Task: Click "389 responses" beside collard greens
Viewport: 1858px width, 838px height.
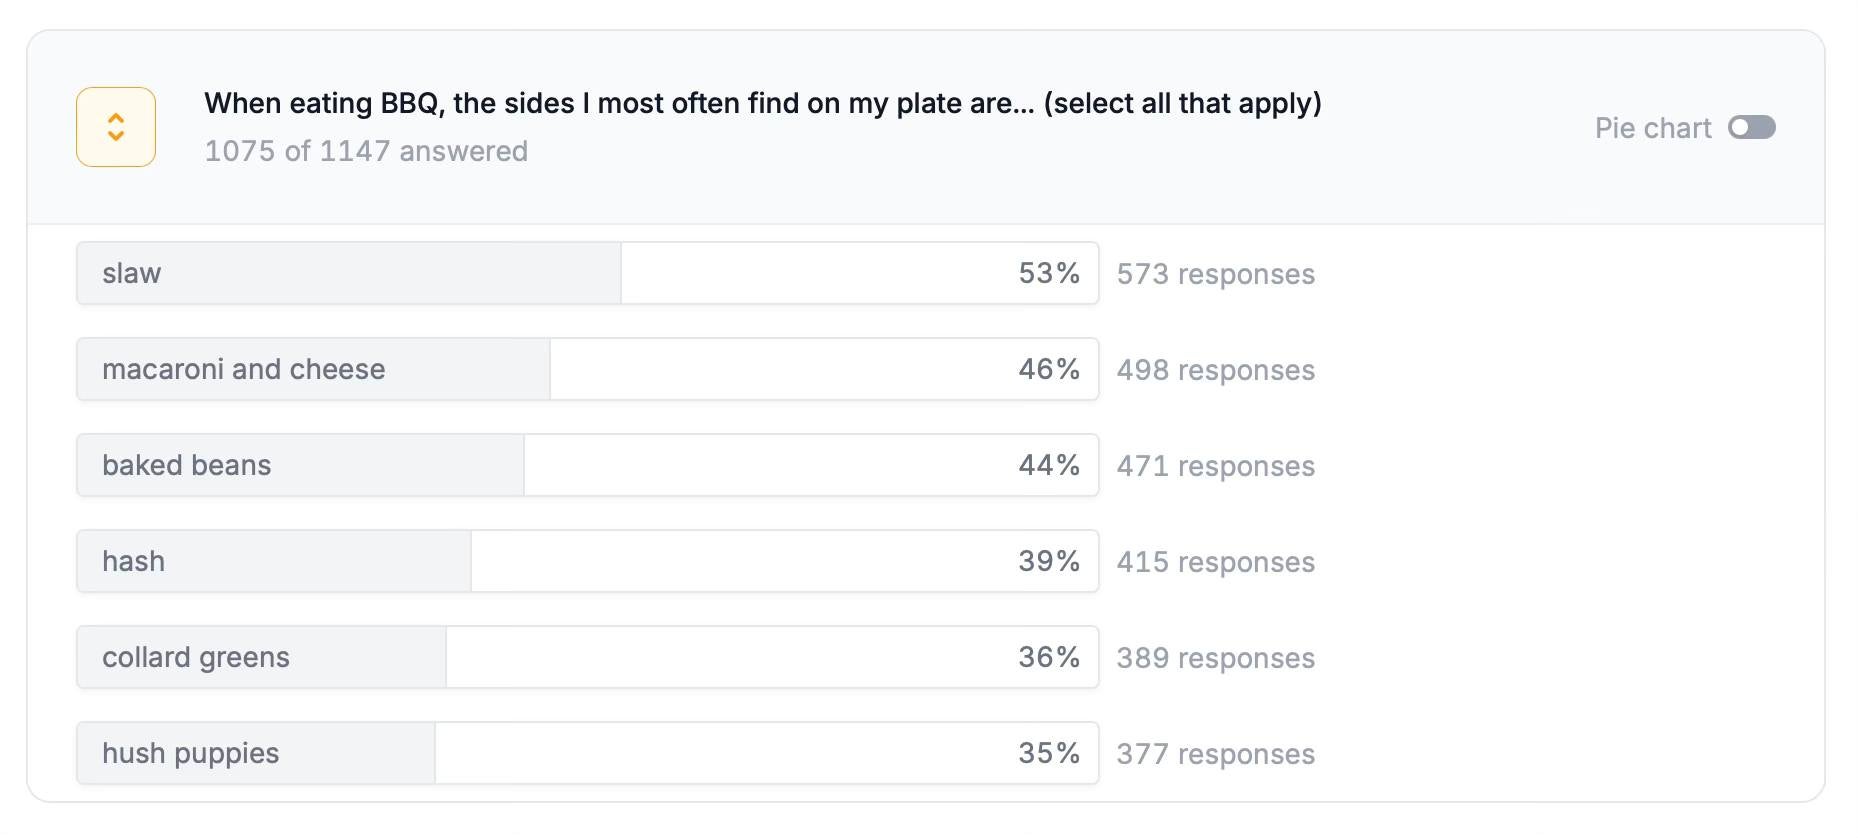Action: [x=1215, y=658]
